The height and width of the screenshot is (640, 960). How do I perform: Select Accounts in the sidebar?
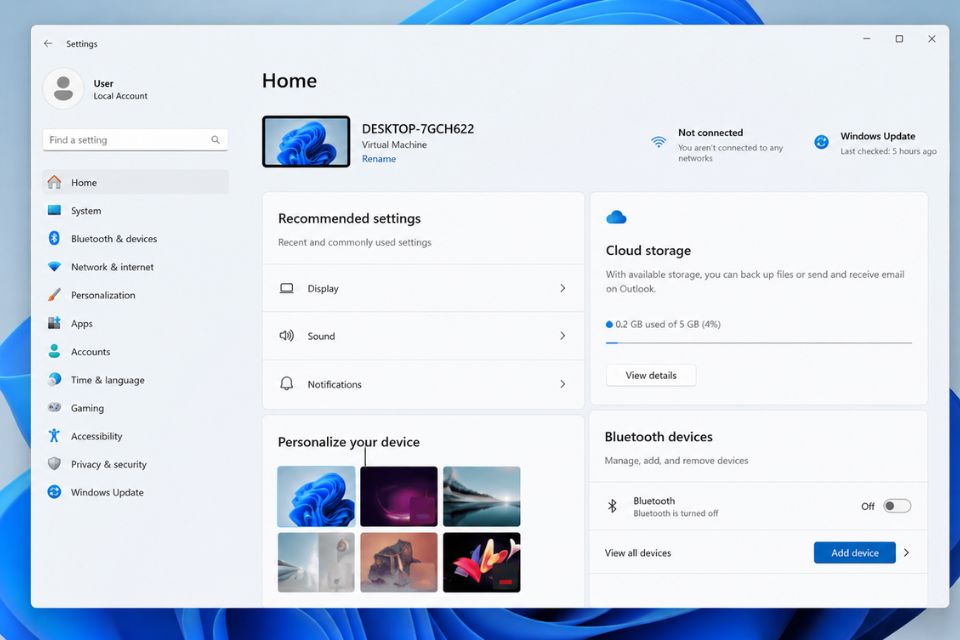(x=135, y=351)
